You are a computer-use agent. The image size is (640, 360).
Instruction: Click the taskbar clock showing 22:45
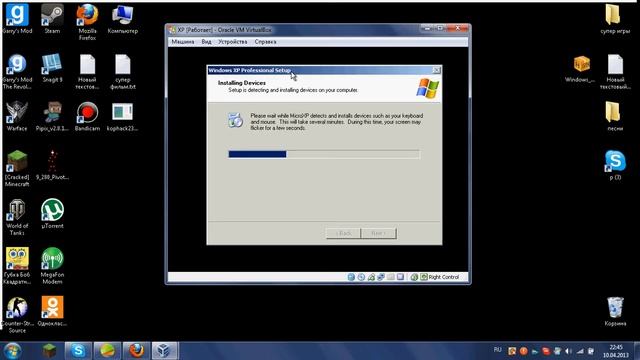[x=616, y=351]
